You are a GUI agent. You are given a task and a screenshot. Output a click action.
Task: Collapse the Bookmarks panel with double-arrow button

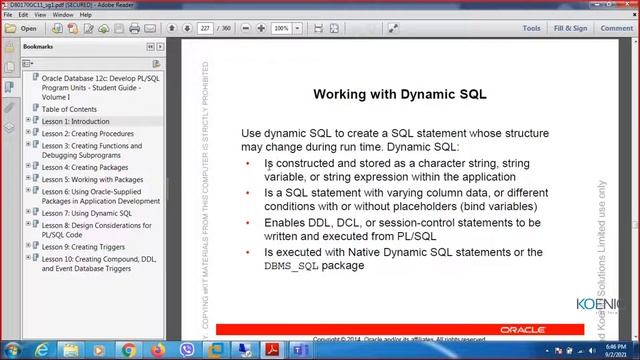[x=151, y=47]
